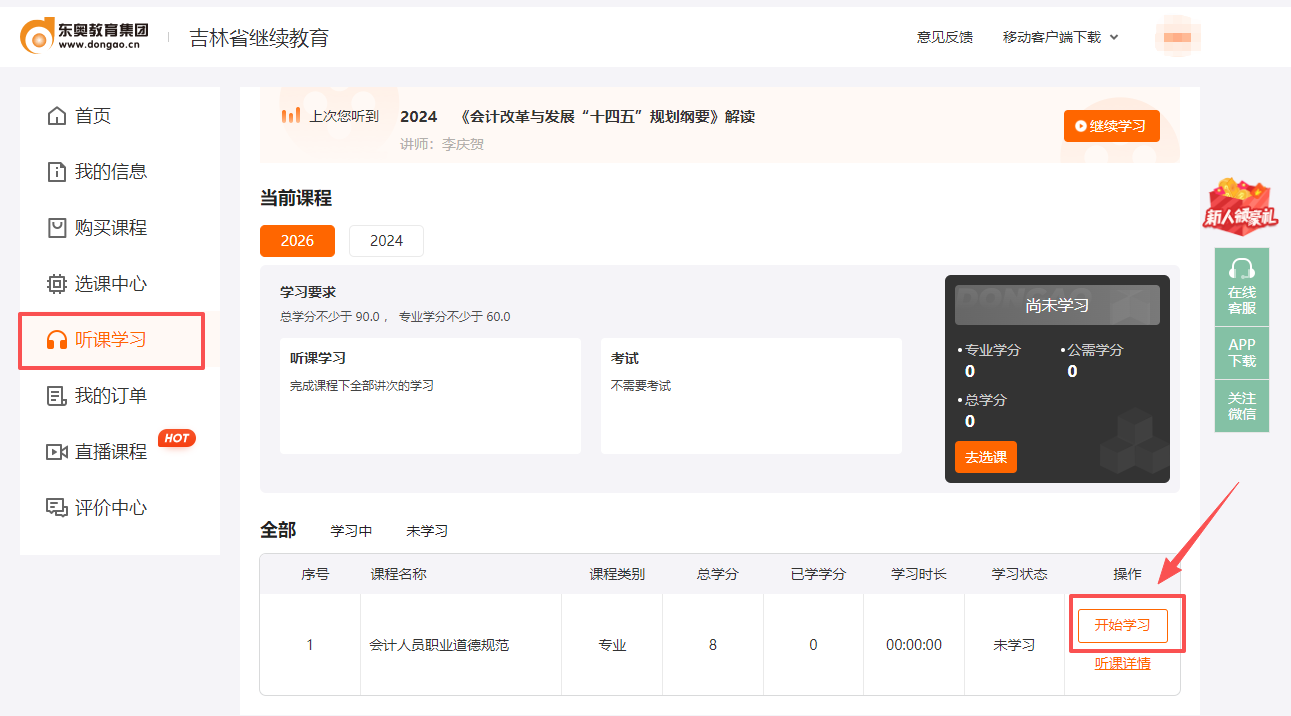Switch to the 2024 course tab
The image size is (1291, 716).
386,240
